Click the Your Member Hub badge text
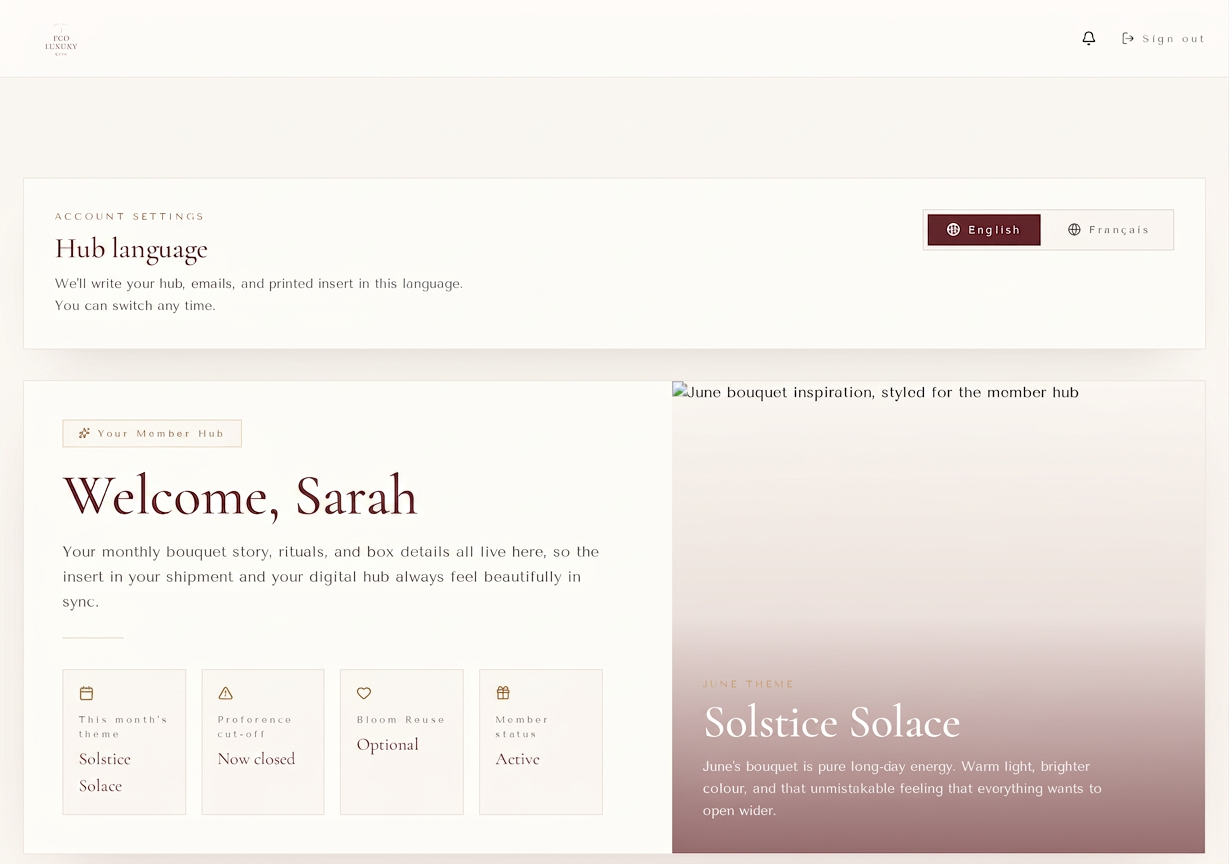The image size is (1229, 864). pos(161,434)
